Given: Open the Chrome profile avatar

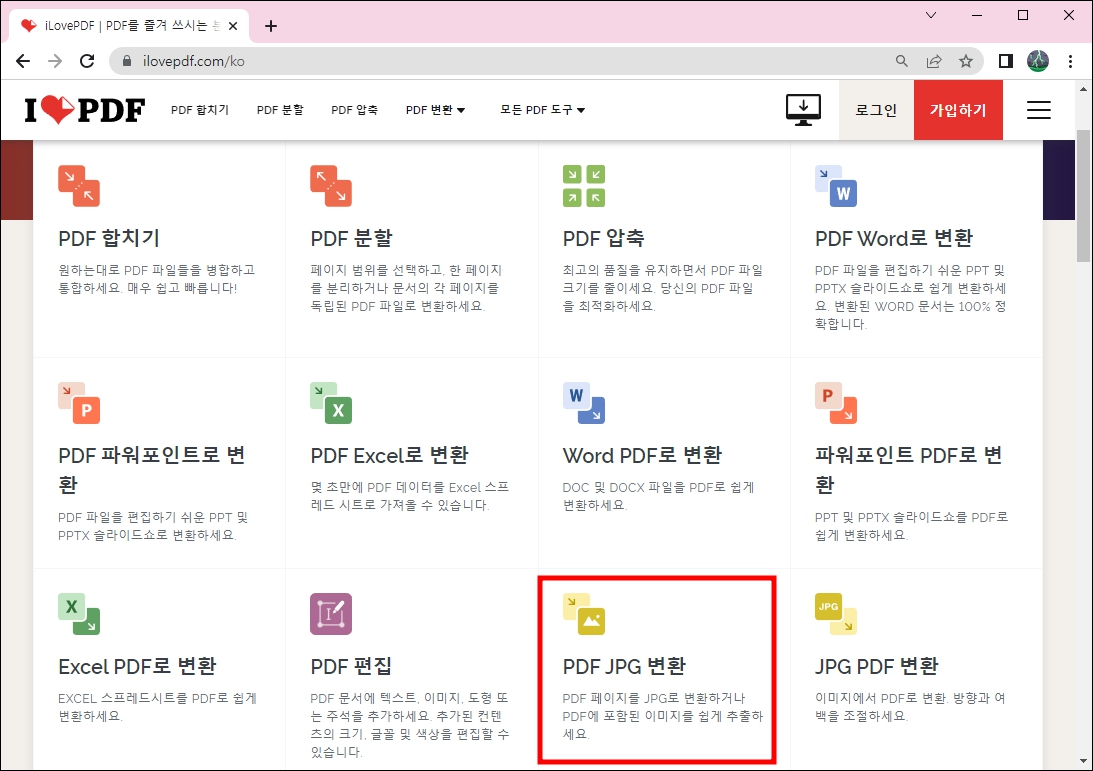Looking at the screenshot, I should point(1038,61).
